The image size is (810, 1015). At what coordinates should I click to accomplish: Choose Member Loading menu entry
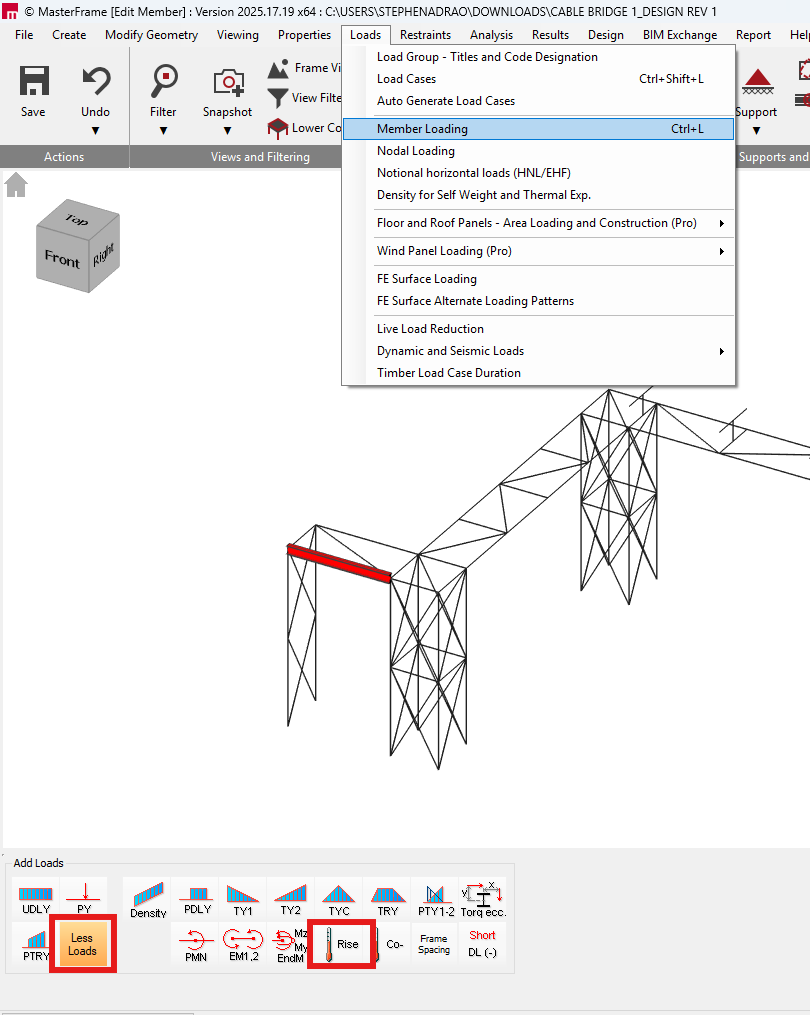coord(538,129)
